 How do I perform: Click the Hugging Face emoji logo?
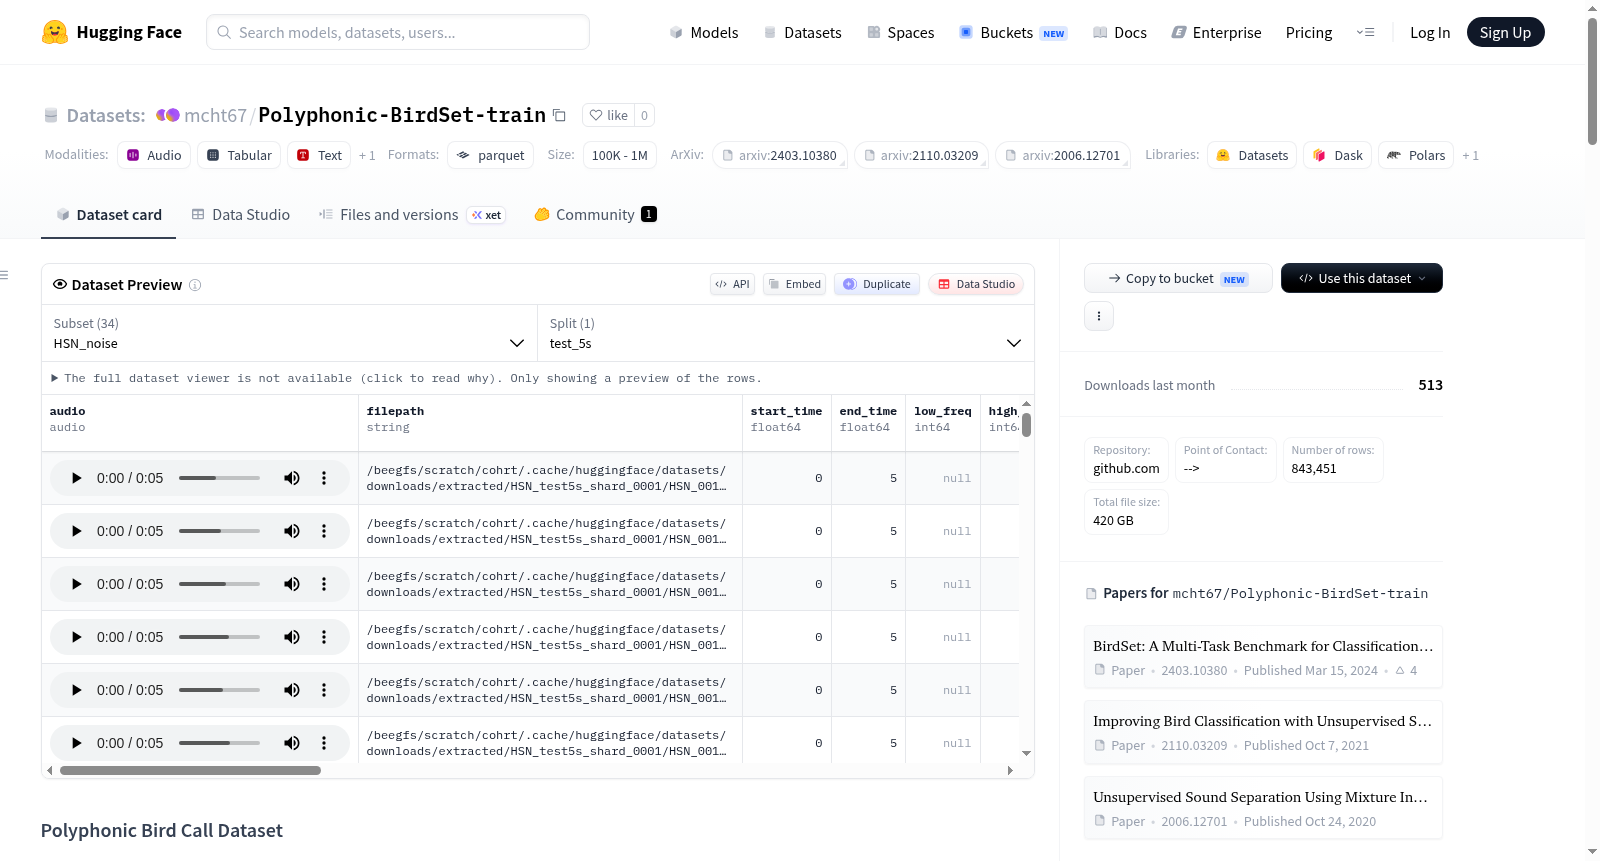(54, 32)
